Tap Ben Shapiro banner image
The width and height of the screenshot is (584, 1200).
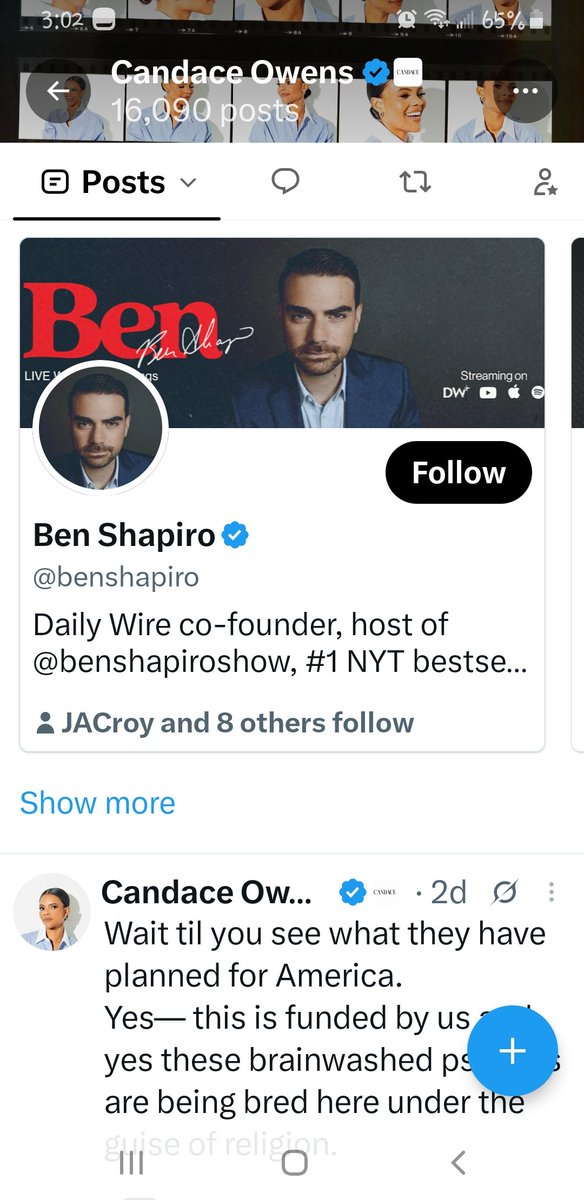[x=282, y=333]
